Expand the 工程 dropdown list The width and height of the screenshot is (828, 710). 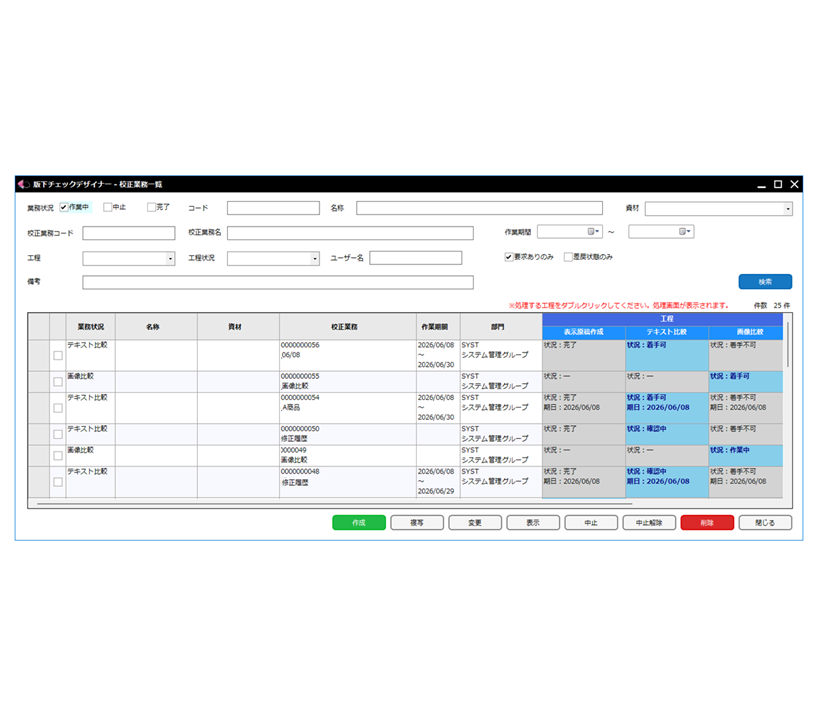coord(170,258)
